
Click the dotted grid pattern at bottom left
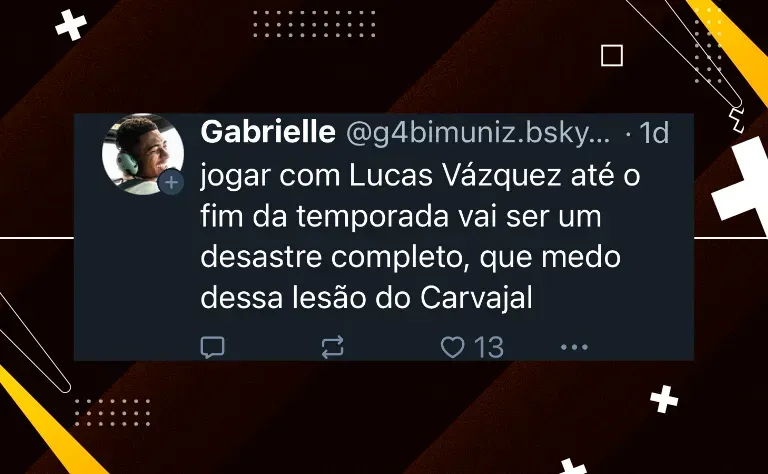pyautogui.click(x=112, y=412)
